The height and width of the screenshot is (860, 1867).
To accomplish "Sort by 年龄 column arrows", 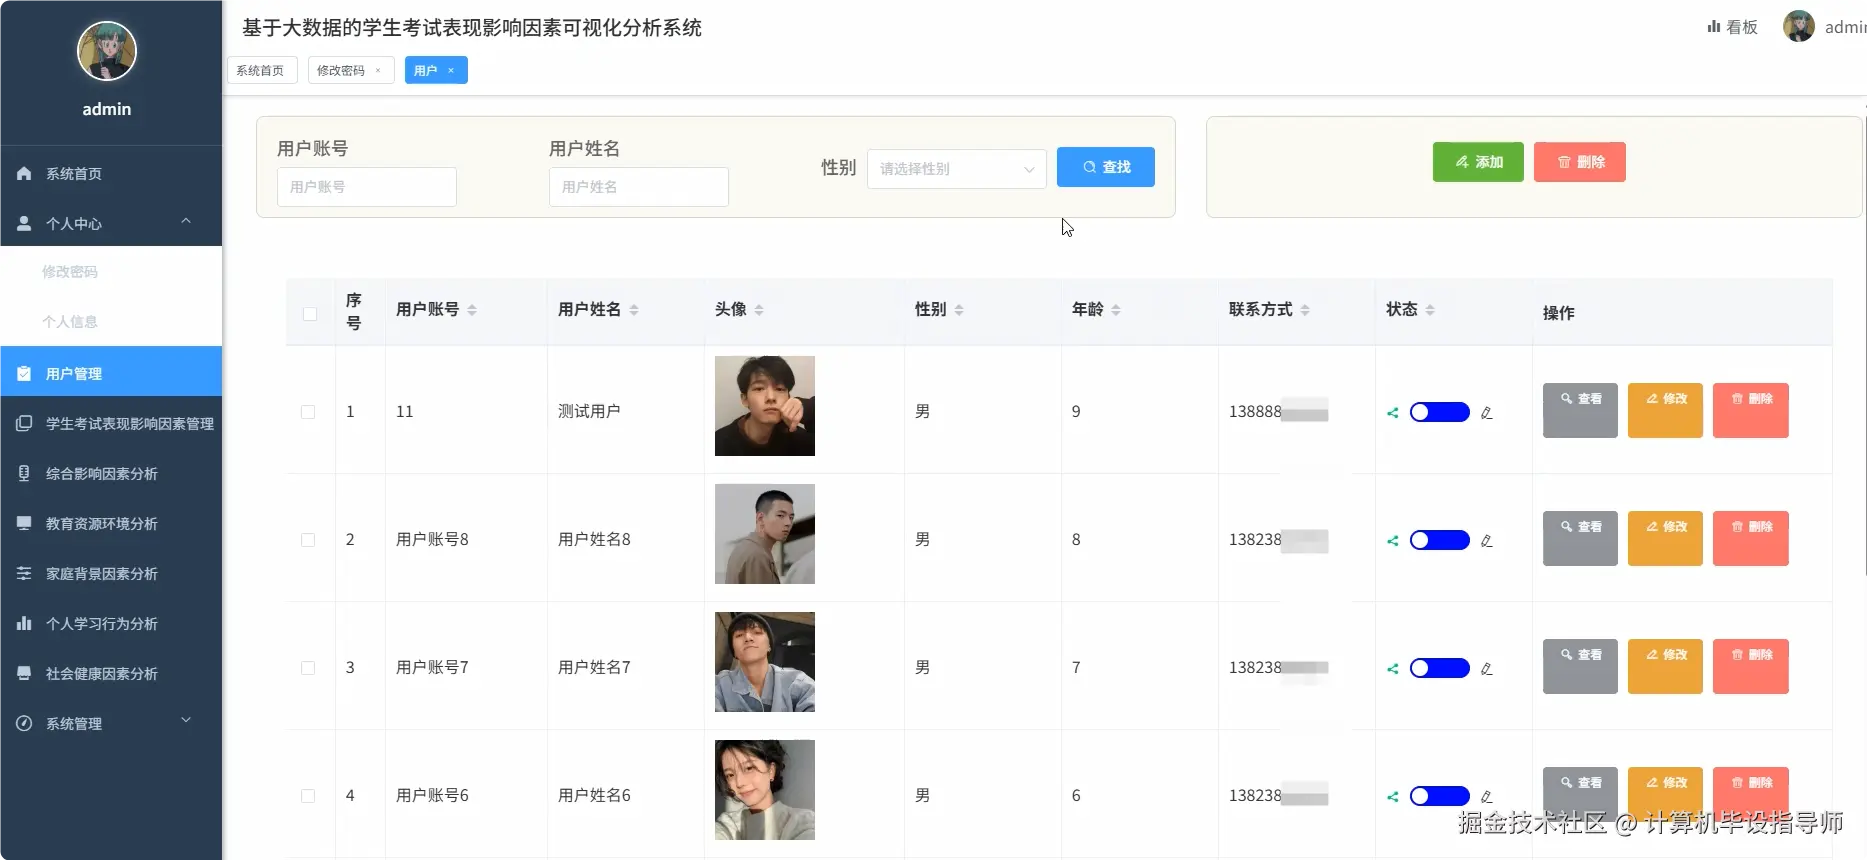I will pyautogui.click(x=1116, y=310).
